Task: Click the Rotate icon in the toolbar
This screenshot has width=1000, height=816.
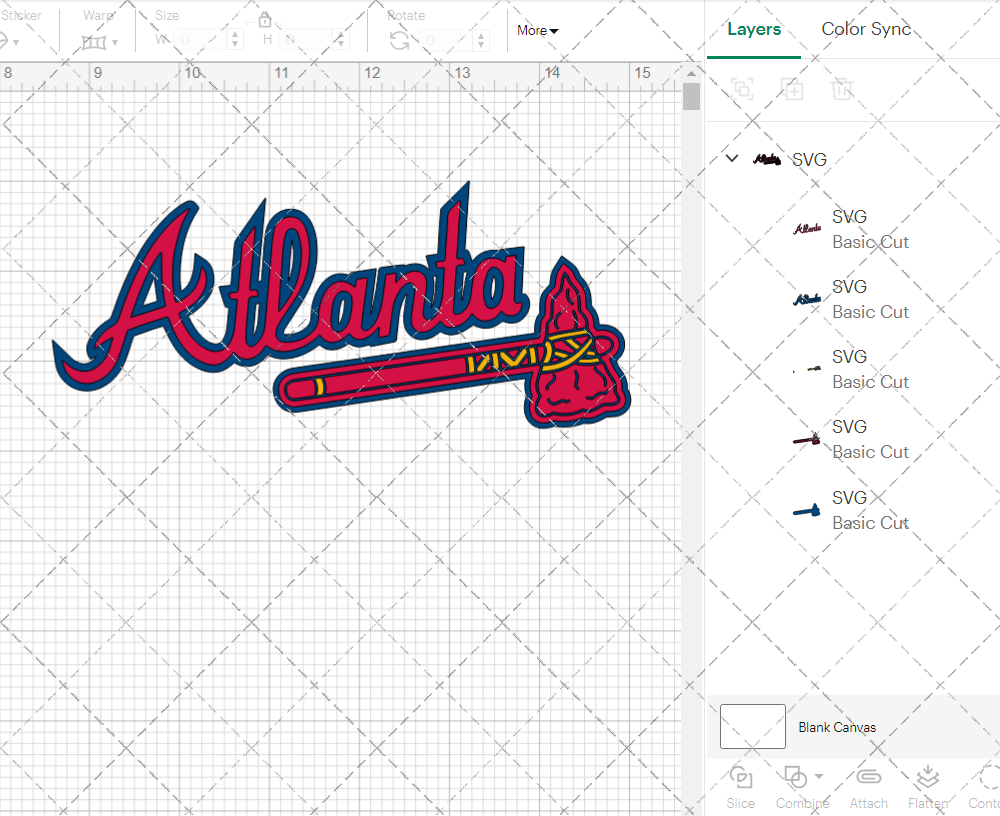Action: 399,40
